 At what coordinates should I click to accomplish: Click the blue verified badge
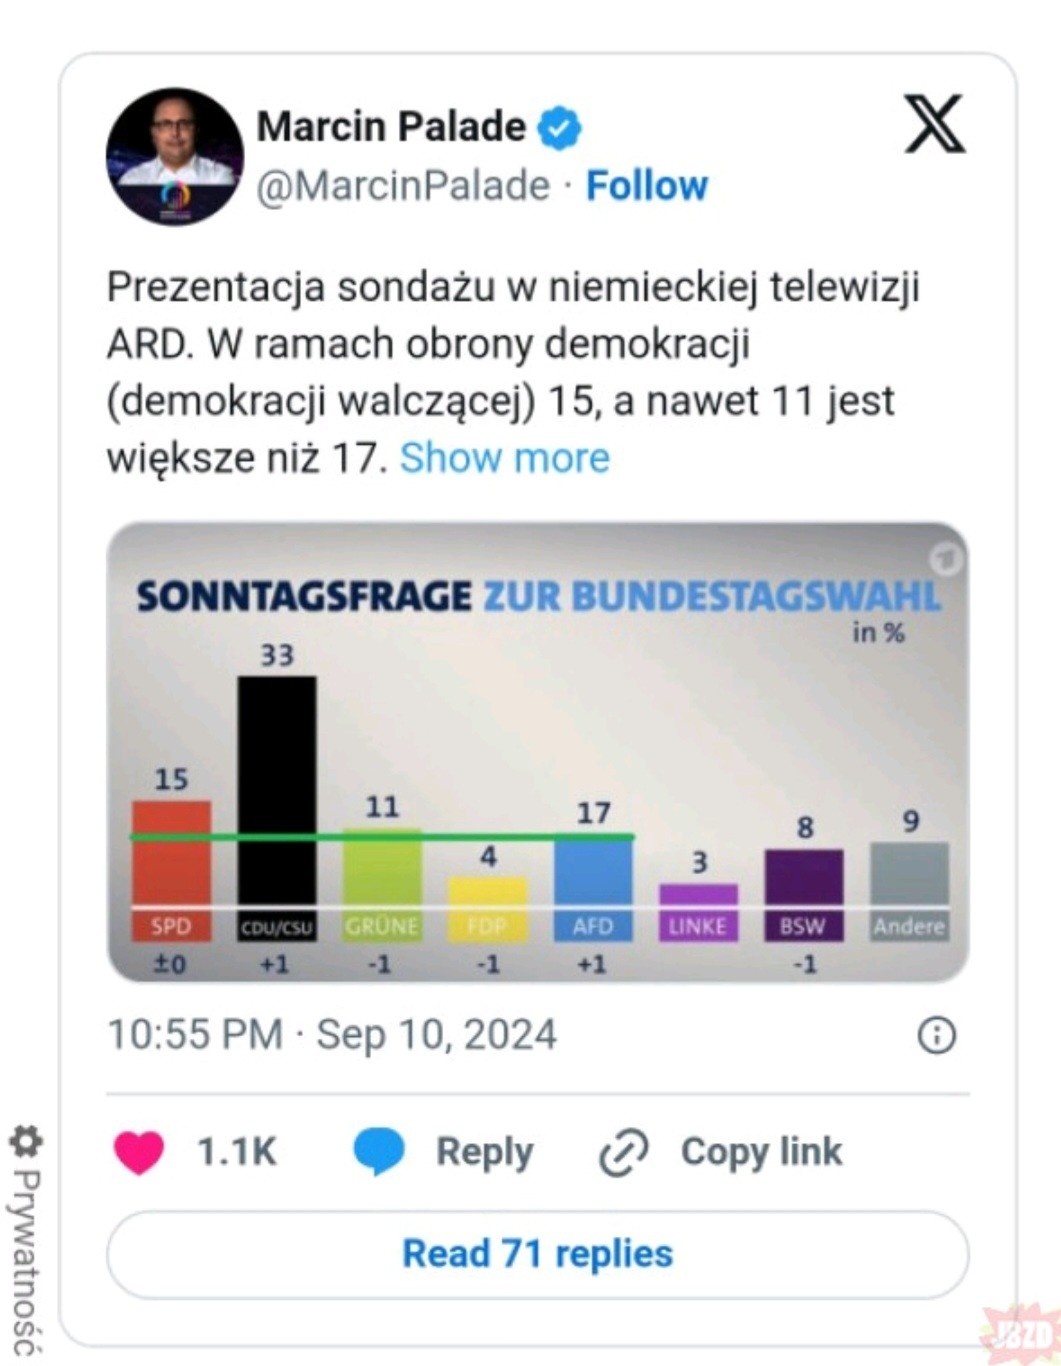tap(560, 128)
